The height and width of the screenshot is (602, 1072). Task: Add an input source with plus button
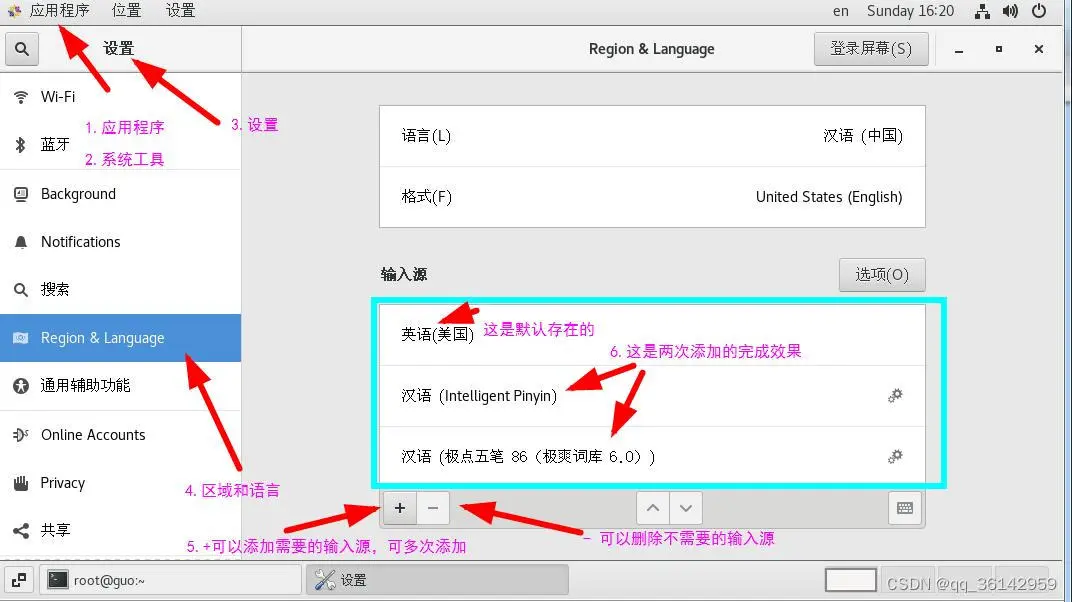pyautogui.click(x=400, y=508)
